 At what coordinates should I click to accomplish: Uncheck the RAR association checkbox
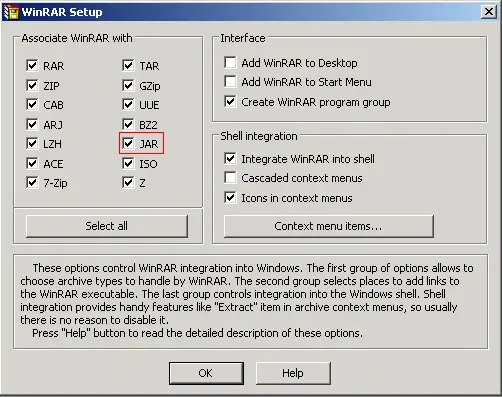coord(32,65)
